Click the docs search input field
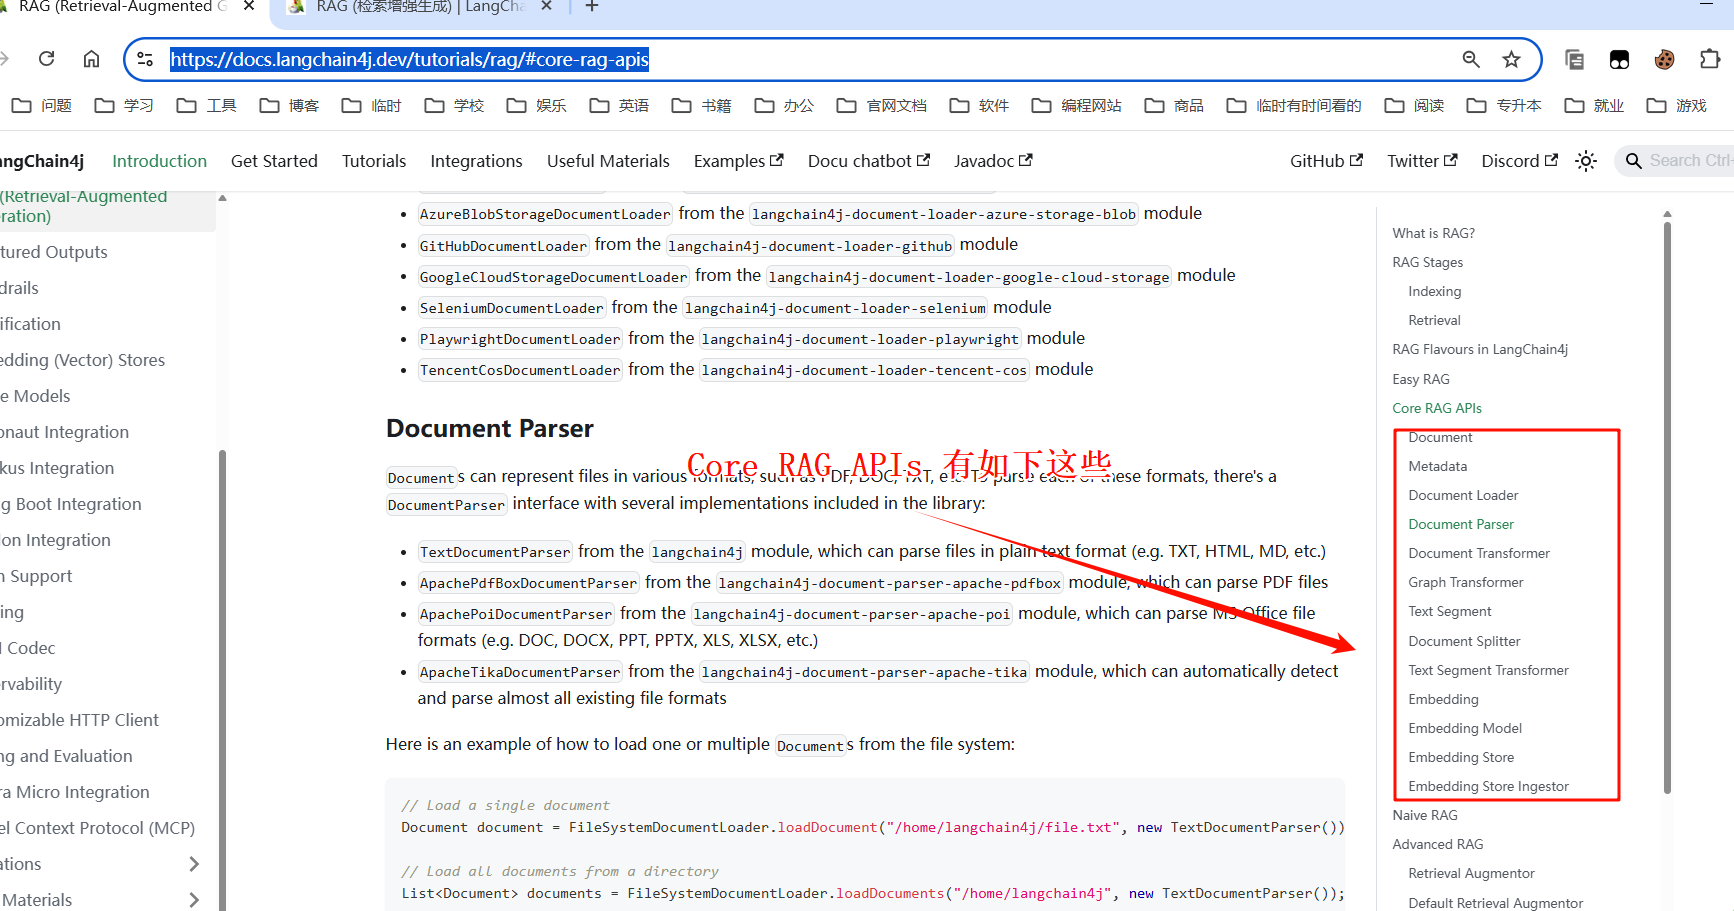The width and height of the screenshot is (1734, 911). 1686,161
